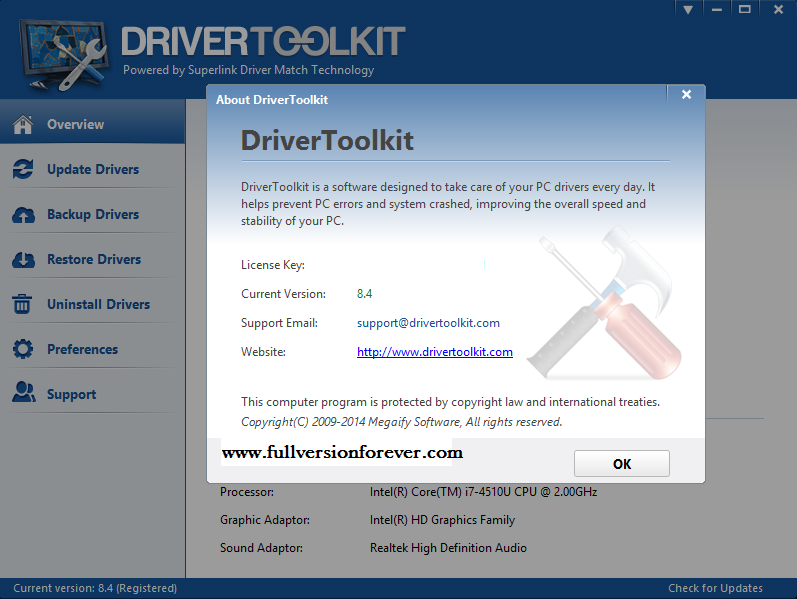Image resolution: width=797 pixels, height=599 pixels.
Task: Go to Update Drivers
Action: [93, 169]
